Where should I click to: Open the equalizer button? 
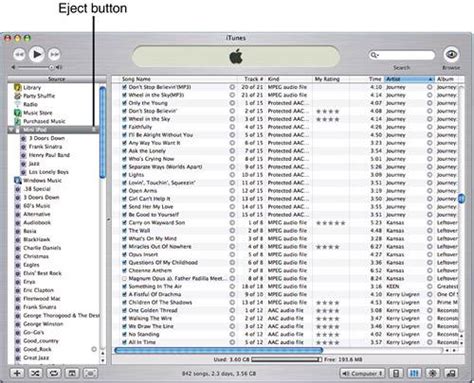(414, 373)
